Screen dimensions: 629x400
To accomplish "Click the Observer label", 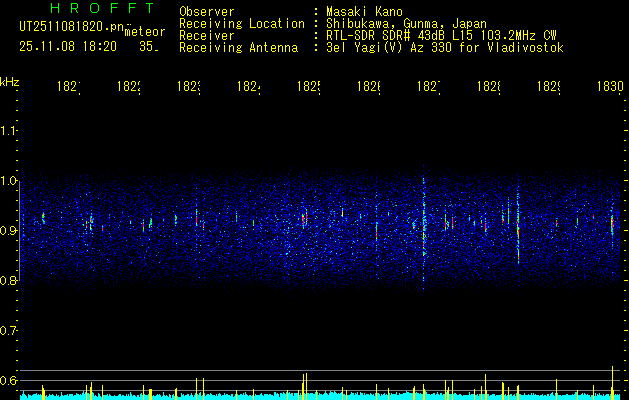I will [207, 11].
